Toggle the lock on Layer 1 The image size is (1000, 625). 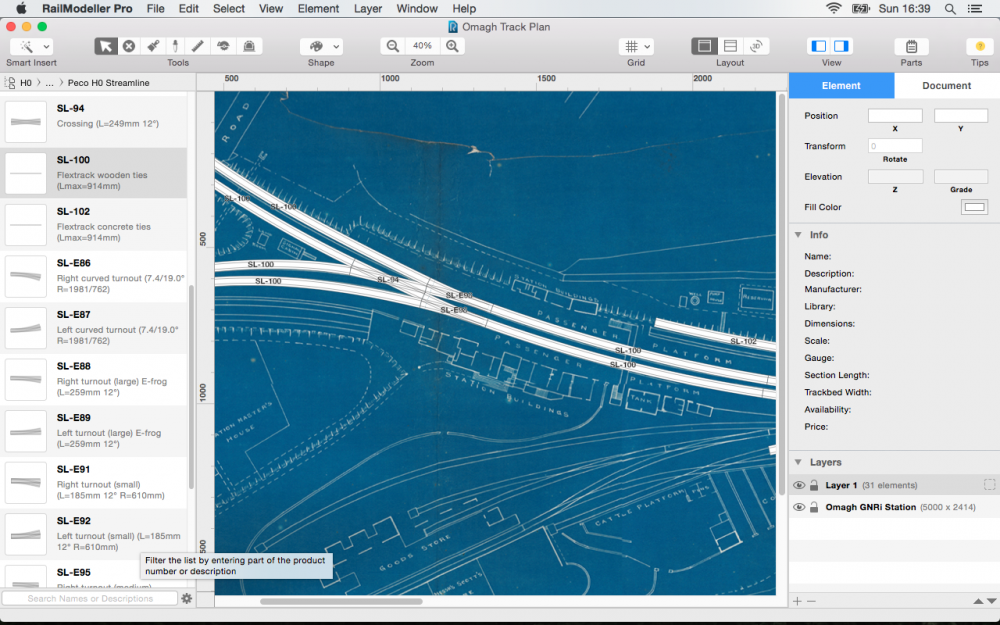(814, 485)
